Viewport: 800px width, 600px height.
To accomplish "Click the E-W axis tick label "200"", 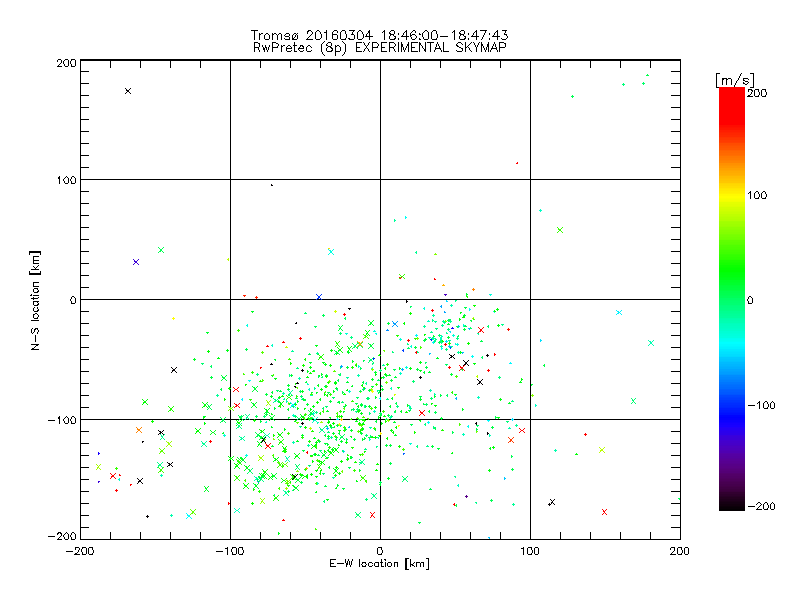I will click(x=680, y=551).
